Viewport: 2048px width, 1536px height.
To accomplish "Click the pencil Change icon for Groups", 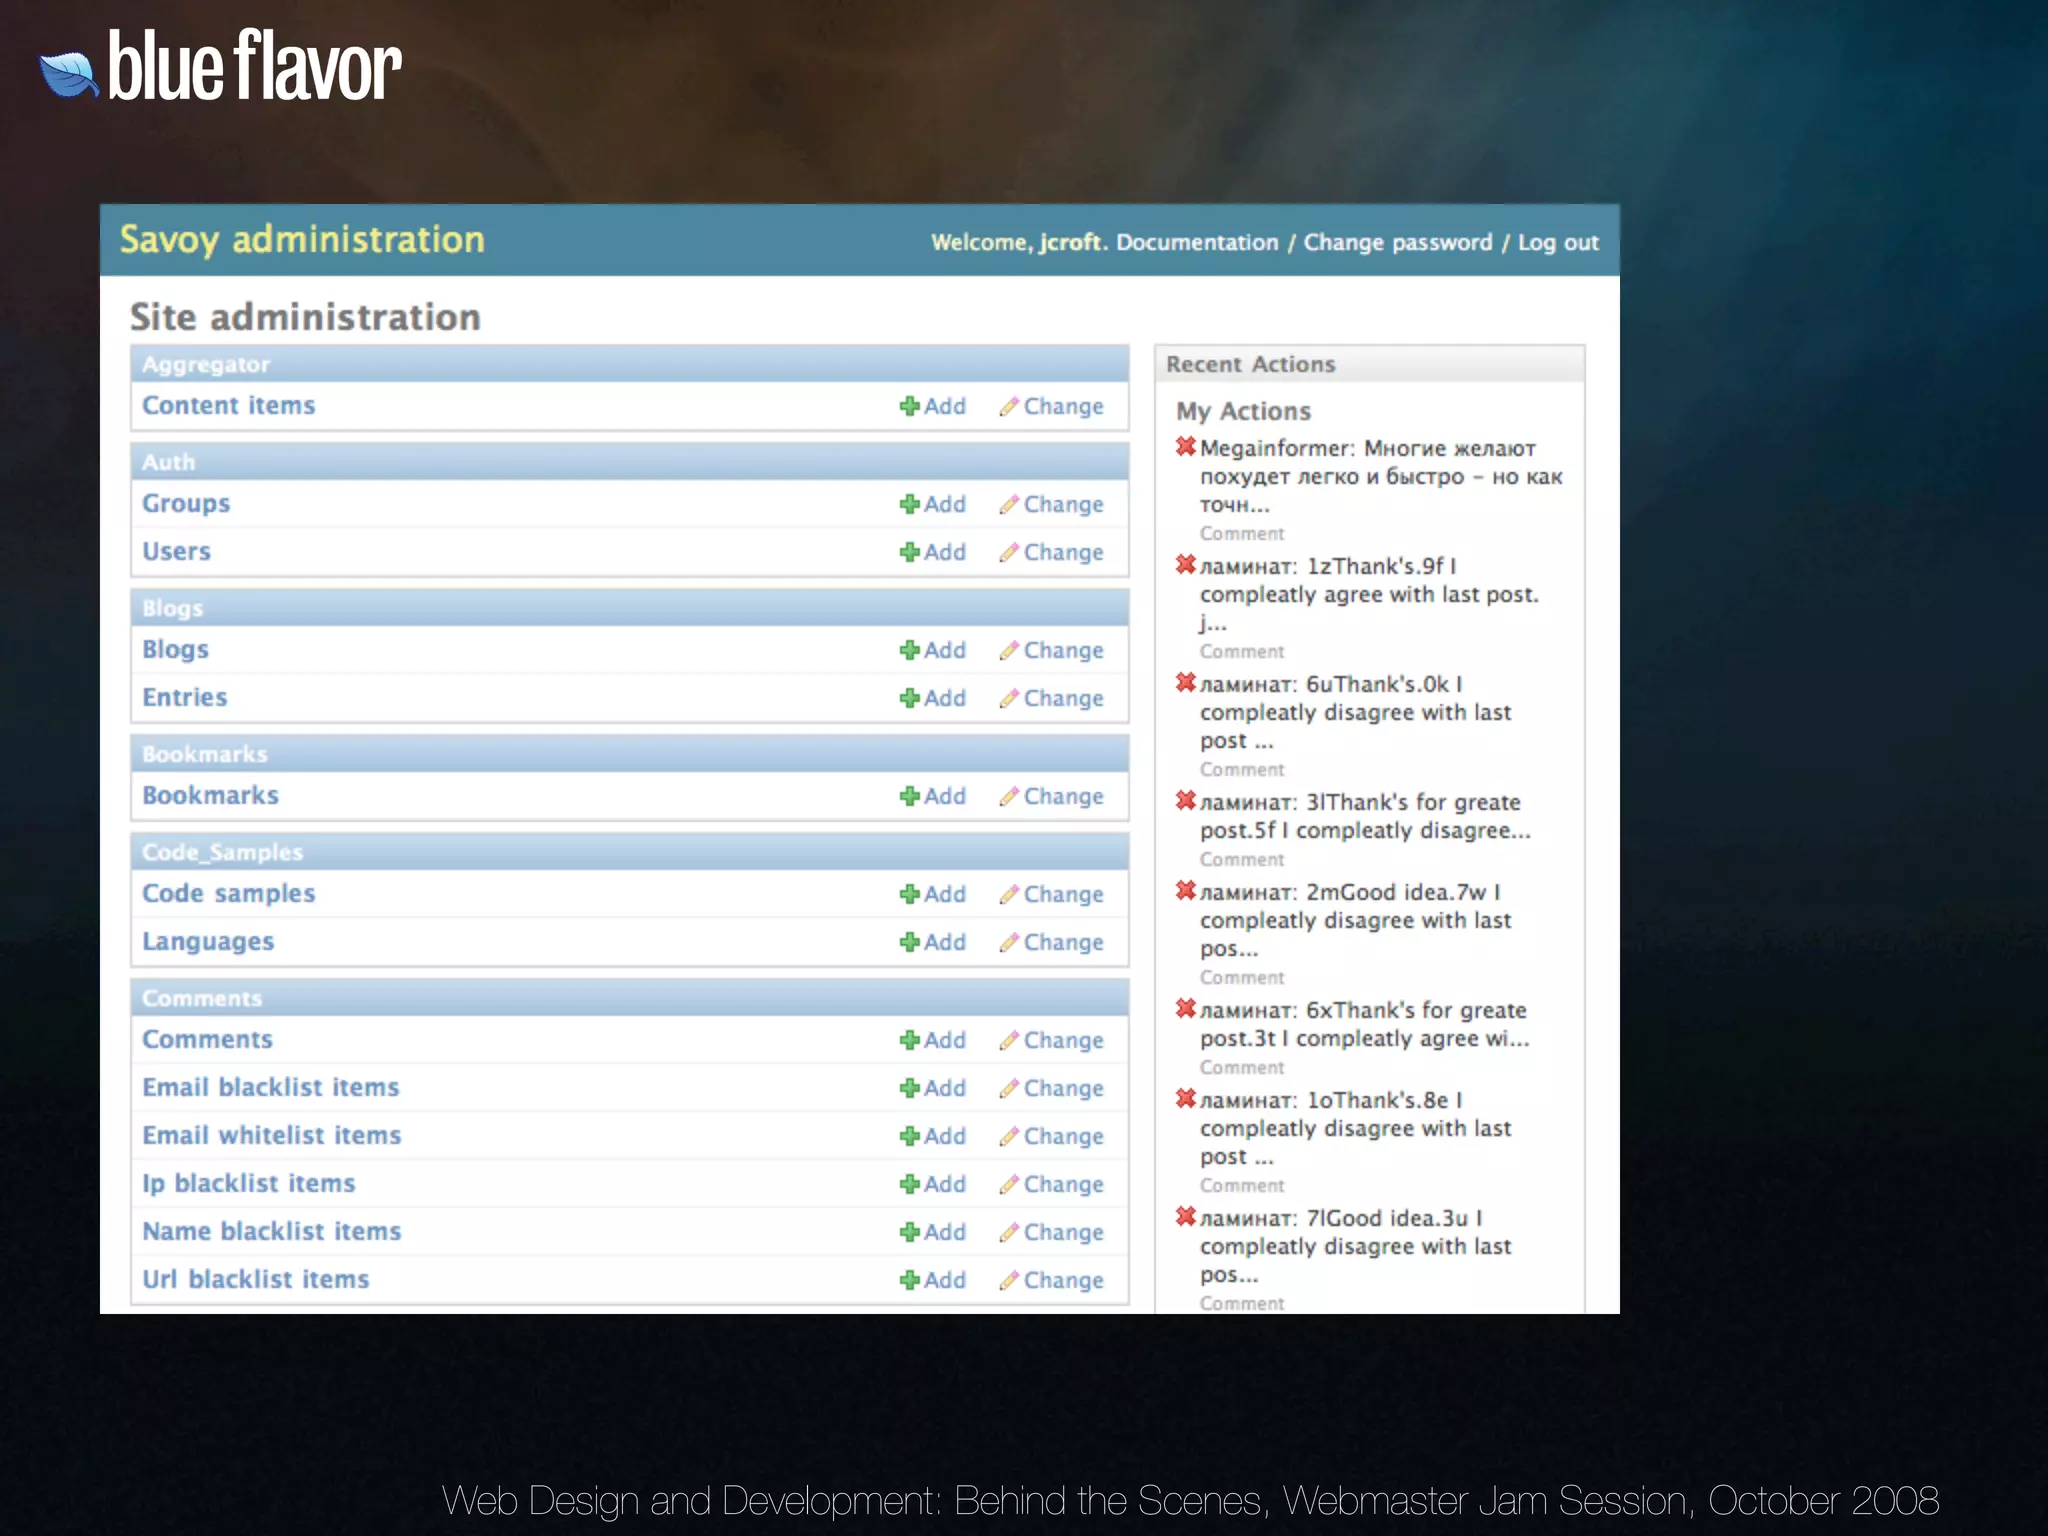I will click(x=1009, y=504).
